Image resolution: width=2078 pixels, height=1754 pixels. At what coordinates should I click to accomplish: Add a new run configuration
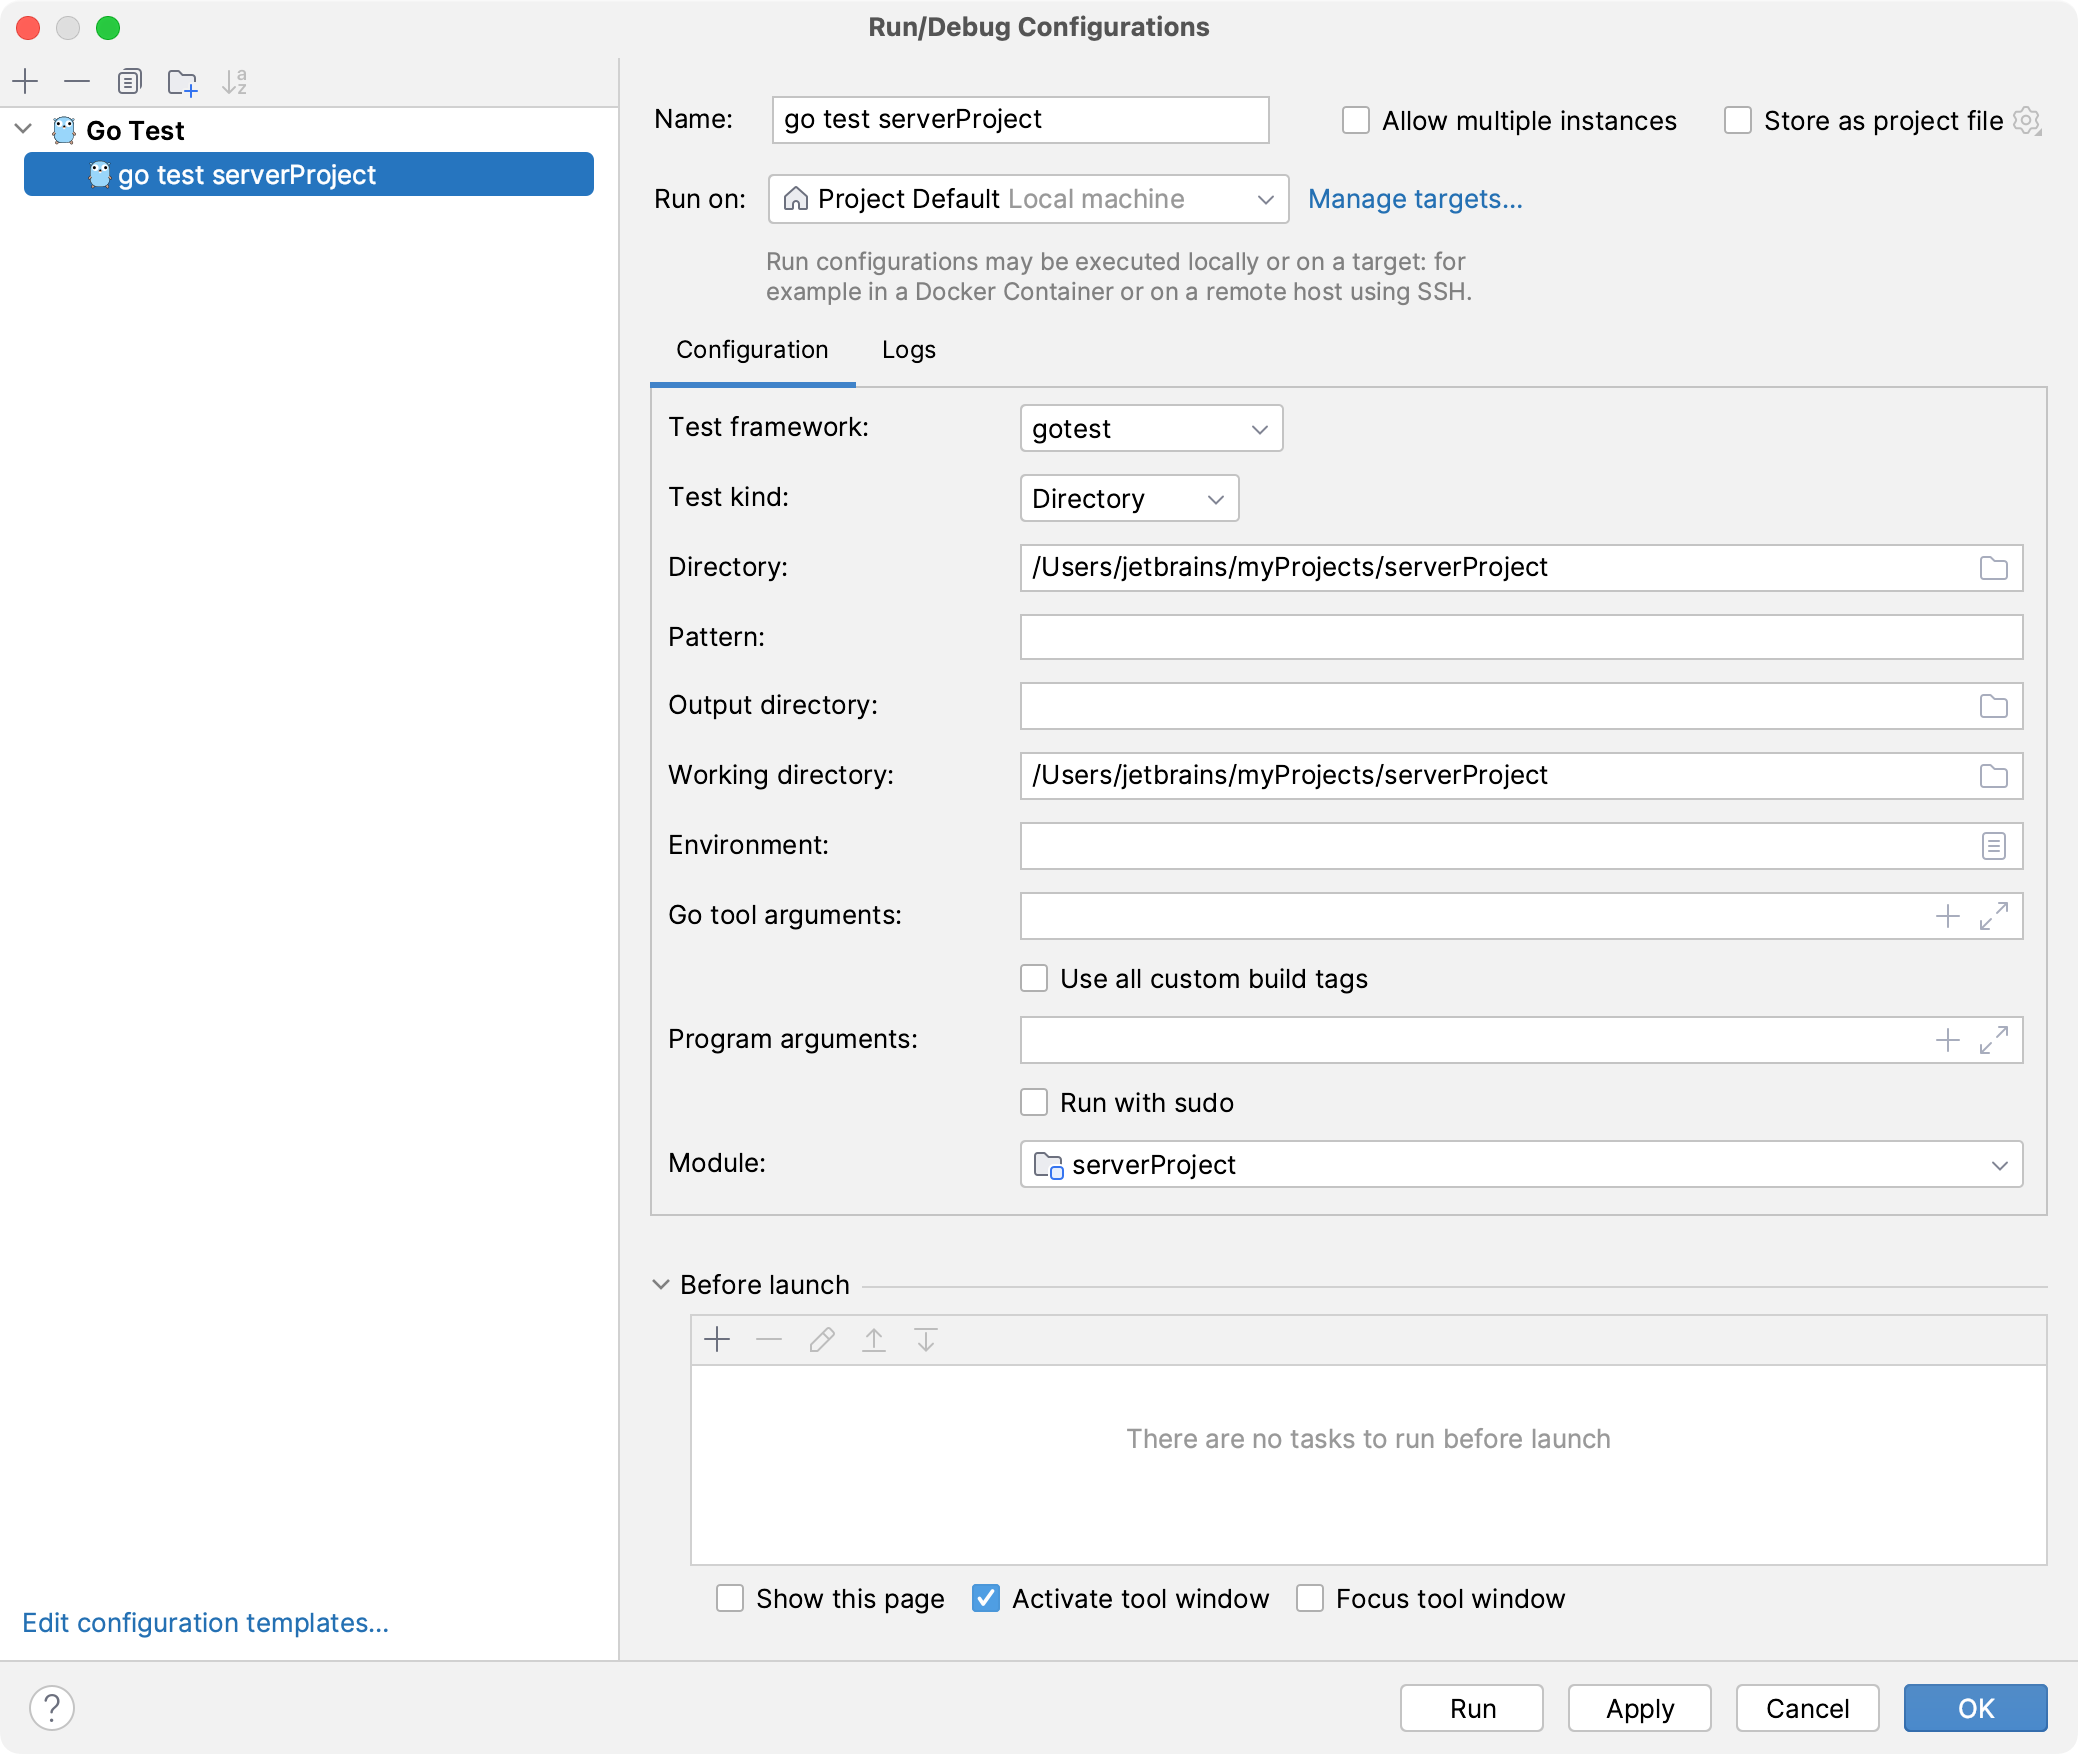pyautogui.click(x=25, y=81)
